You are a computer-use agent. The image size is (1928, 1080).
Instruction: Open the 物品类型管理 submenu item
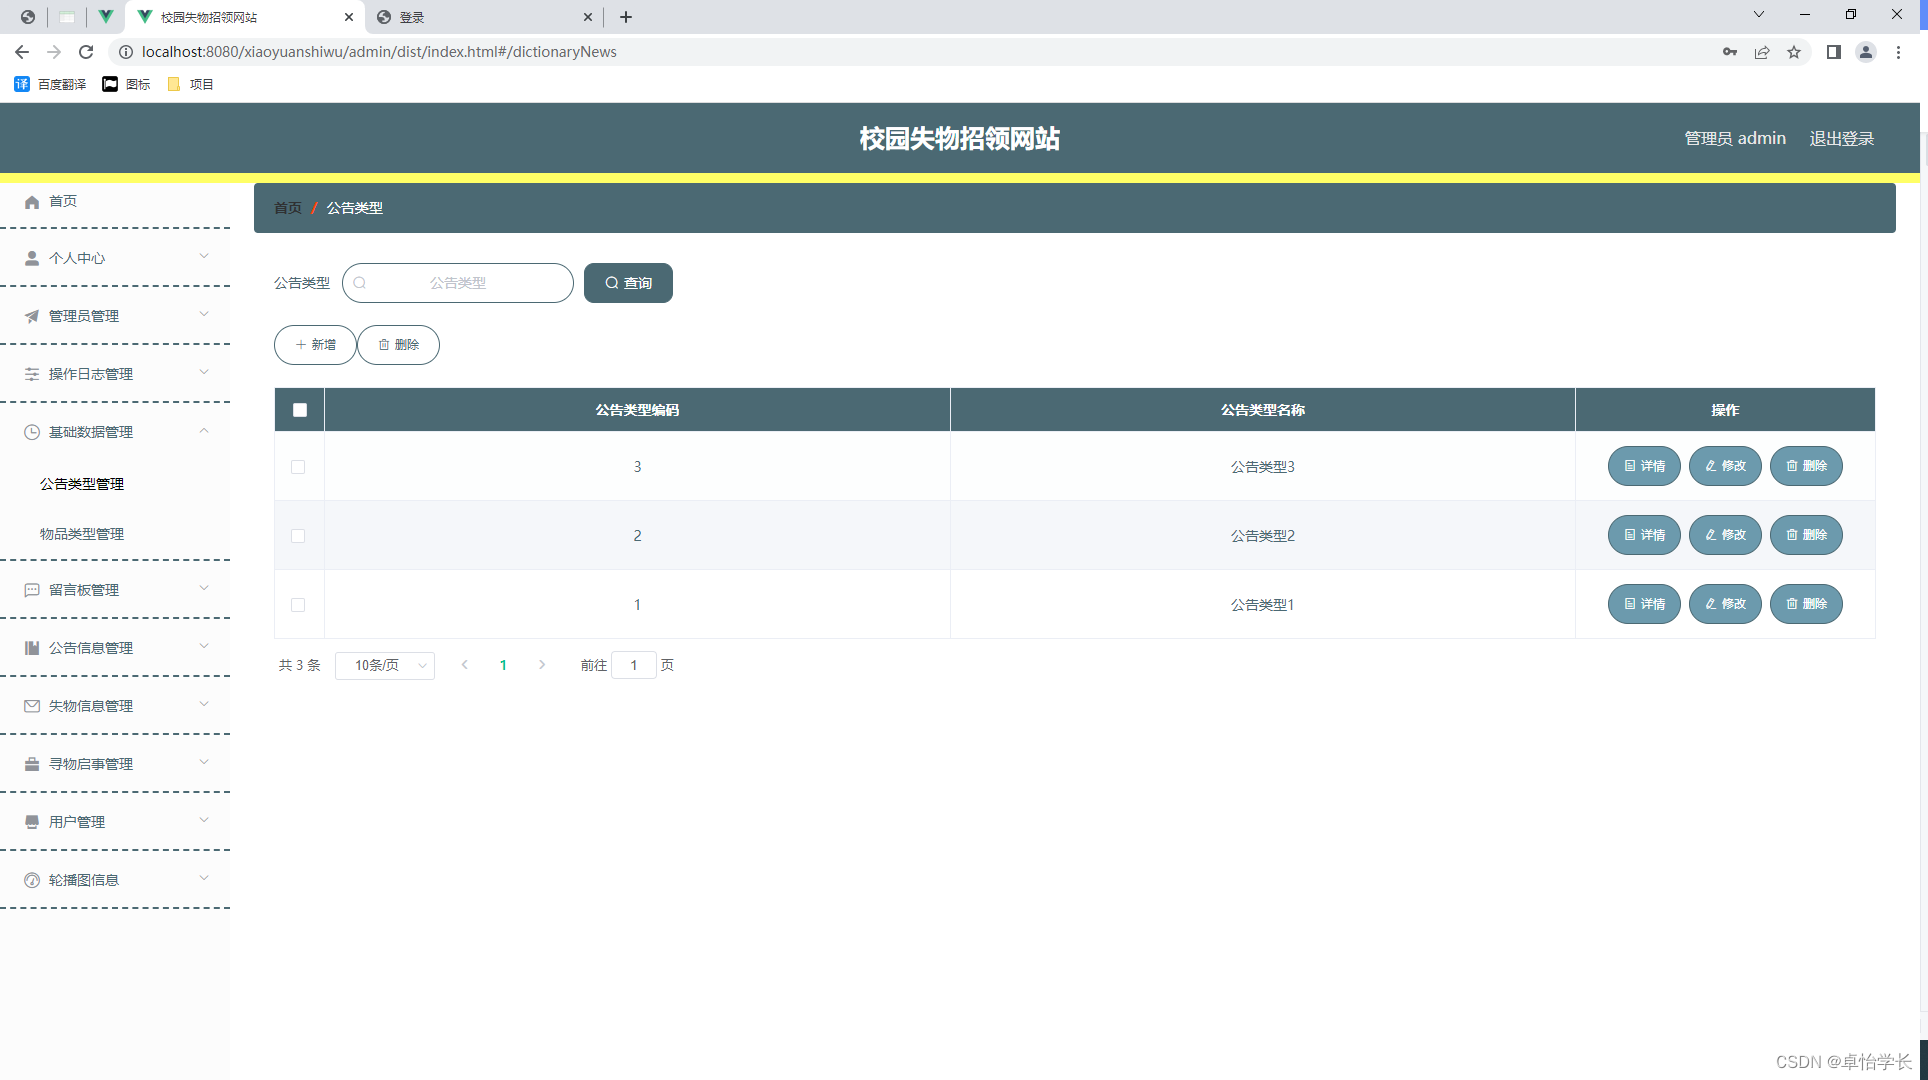click(x=82, y=534)
